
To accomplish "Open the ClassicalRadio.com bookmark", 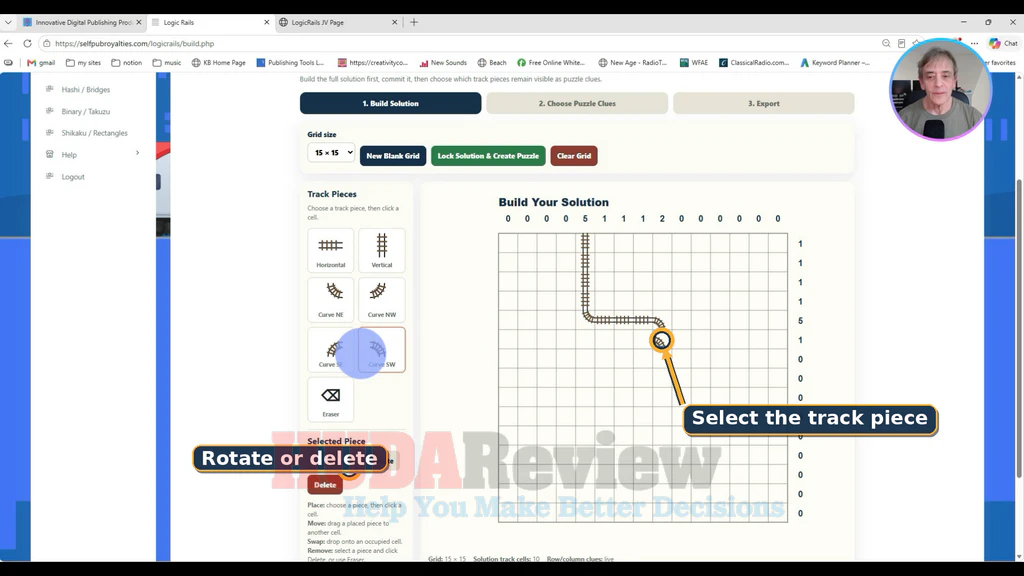I will 754,63.
